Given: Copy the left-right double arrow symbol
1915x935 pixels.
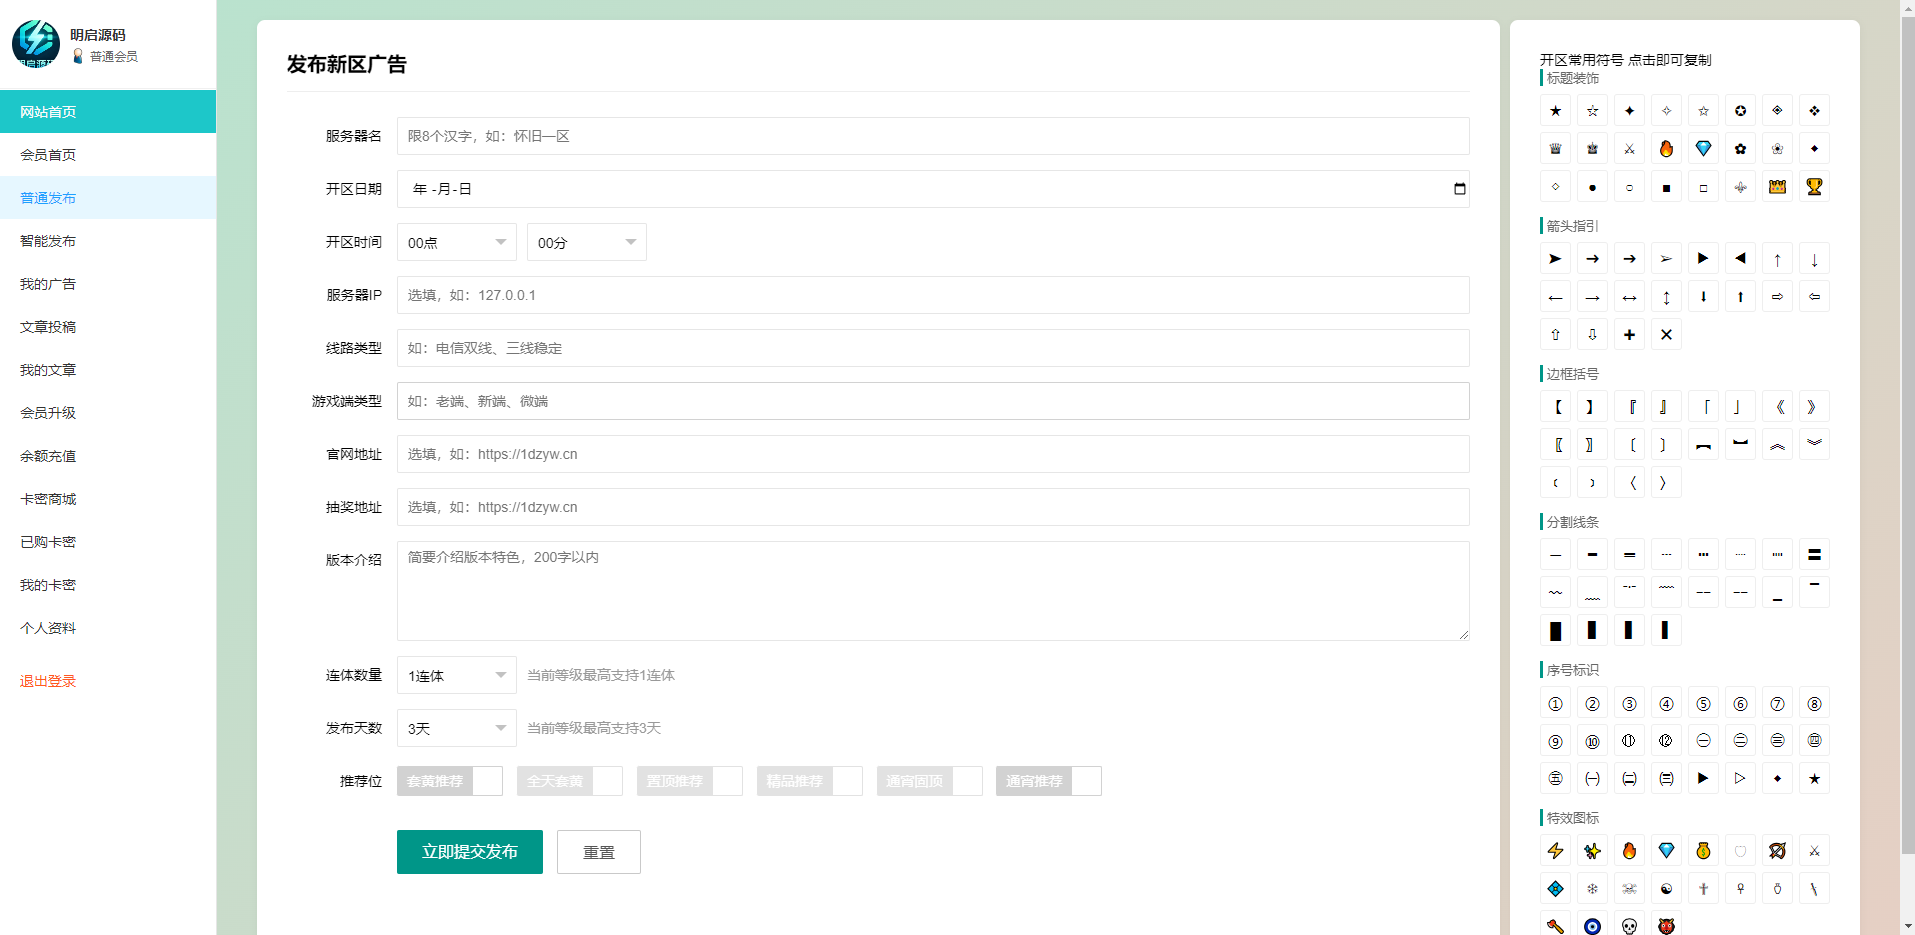Looking at the screenshot, I should (1629, 297).
